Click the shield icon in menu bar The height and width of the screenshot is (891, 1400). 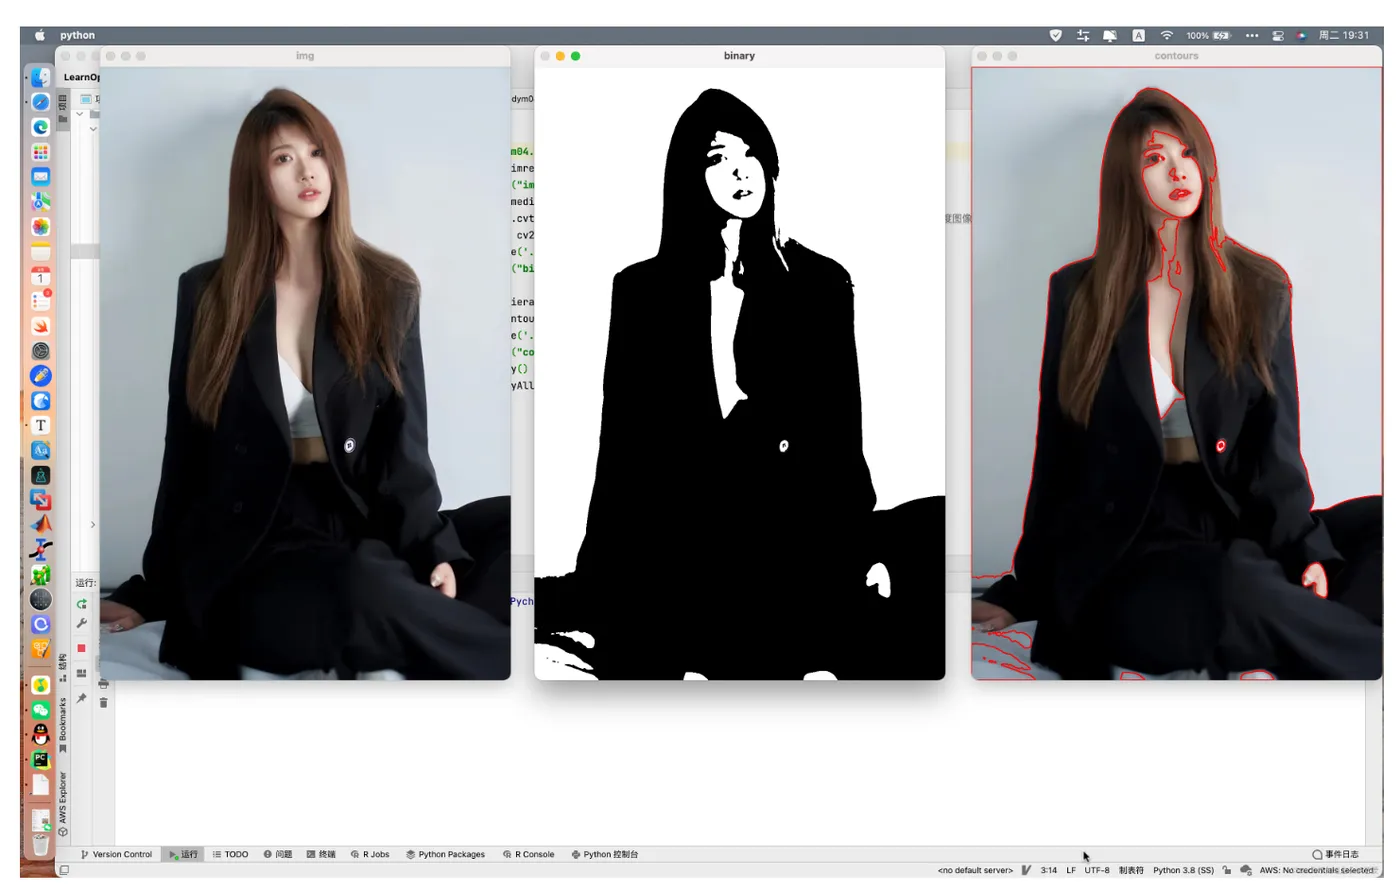[x=1055, y=35]
